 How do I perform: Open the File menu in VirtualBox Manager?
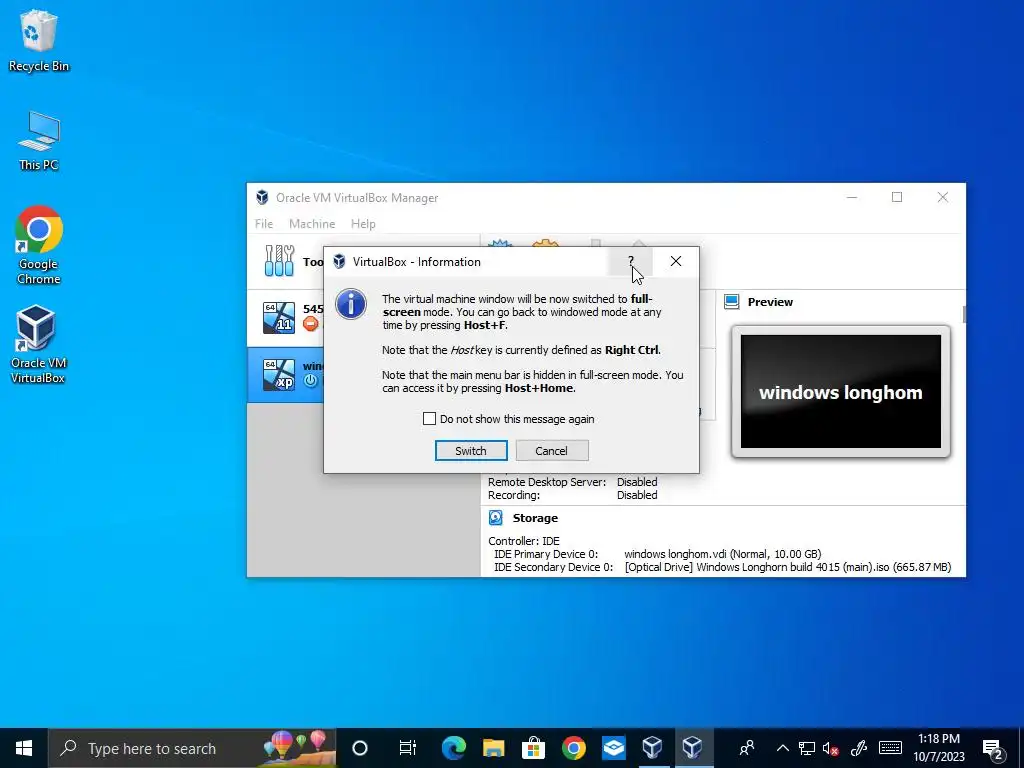[264, 223]
